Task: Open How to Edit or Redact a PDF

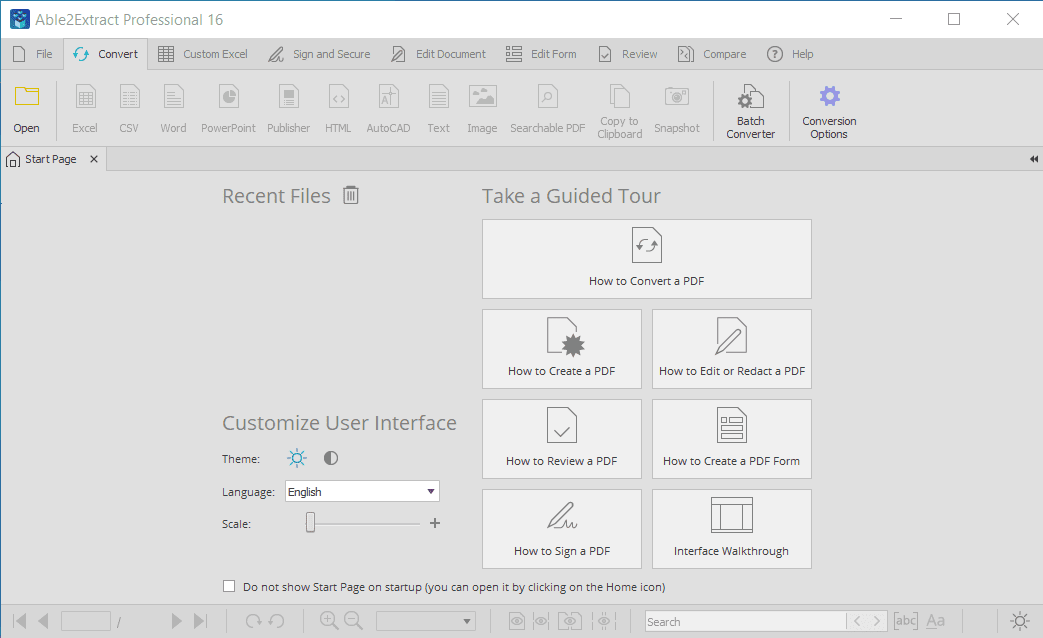Action: 732,349
